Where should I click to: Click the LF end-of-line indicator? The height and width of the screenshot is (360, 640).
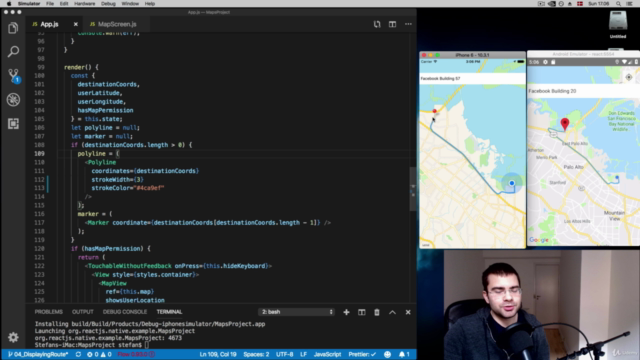click(x=304, y=354)
